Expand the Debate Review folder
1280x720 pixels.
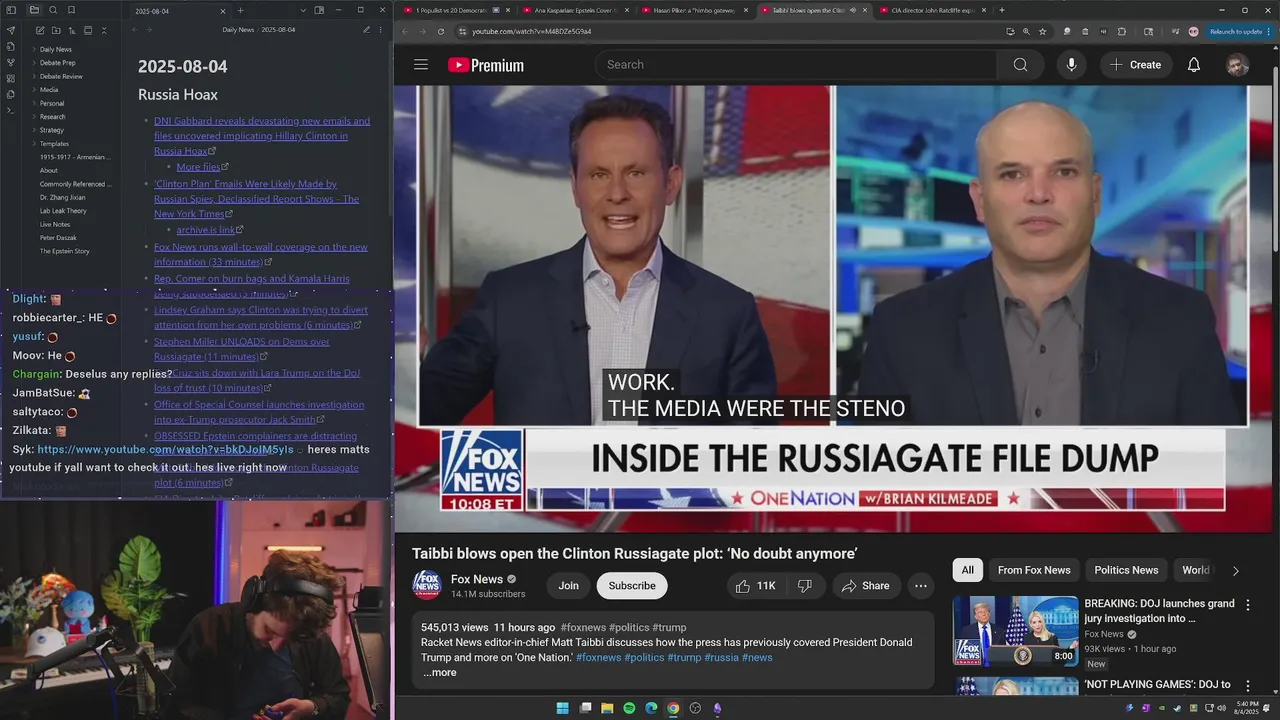tap(60, 76)
